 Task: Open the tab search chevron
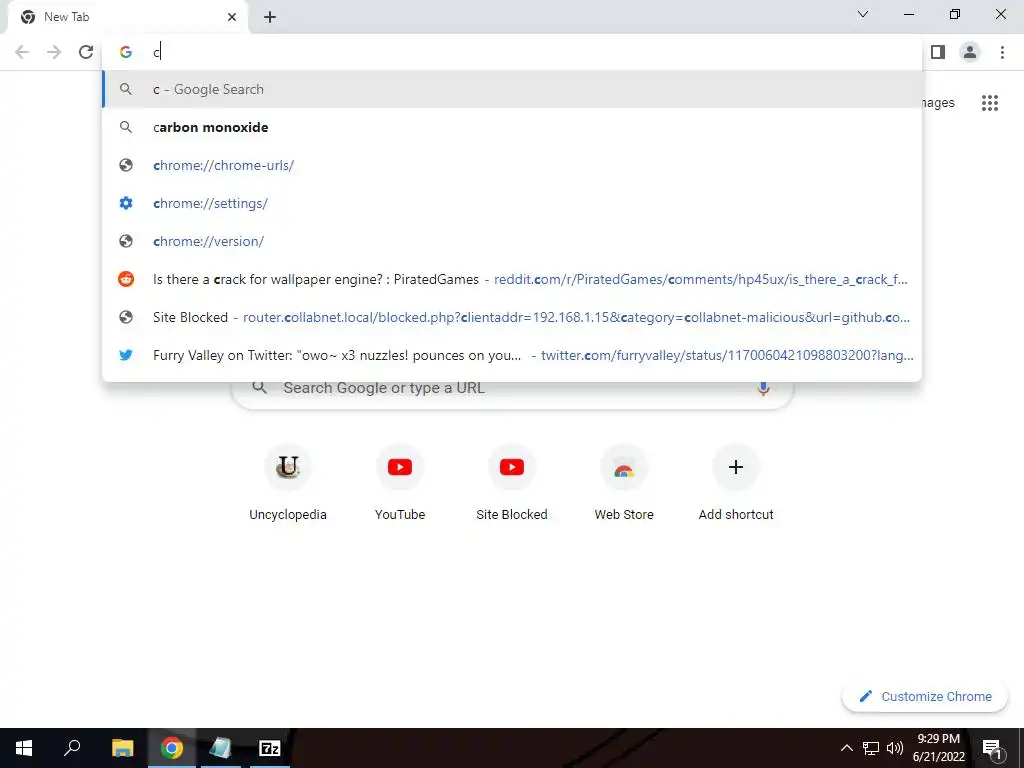tap(863, 14)
